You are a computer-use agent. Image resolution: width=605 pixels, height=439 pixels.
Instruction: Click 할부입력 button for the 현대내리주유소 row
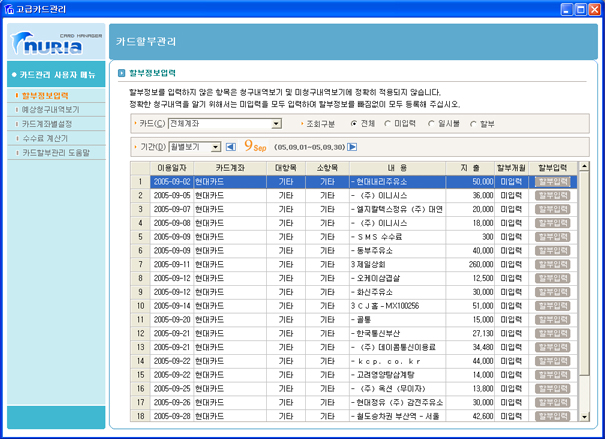pyautogui.click(x=552, y=182)
